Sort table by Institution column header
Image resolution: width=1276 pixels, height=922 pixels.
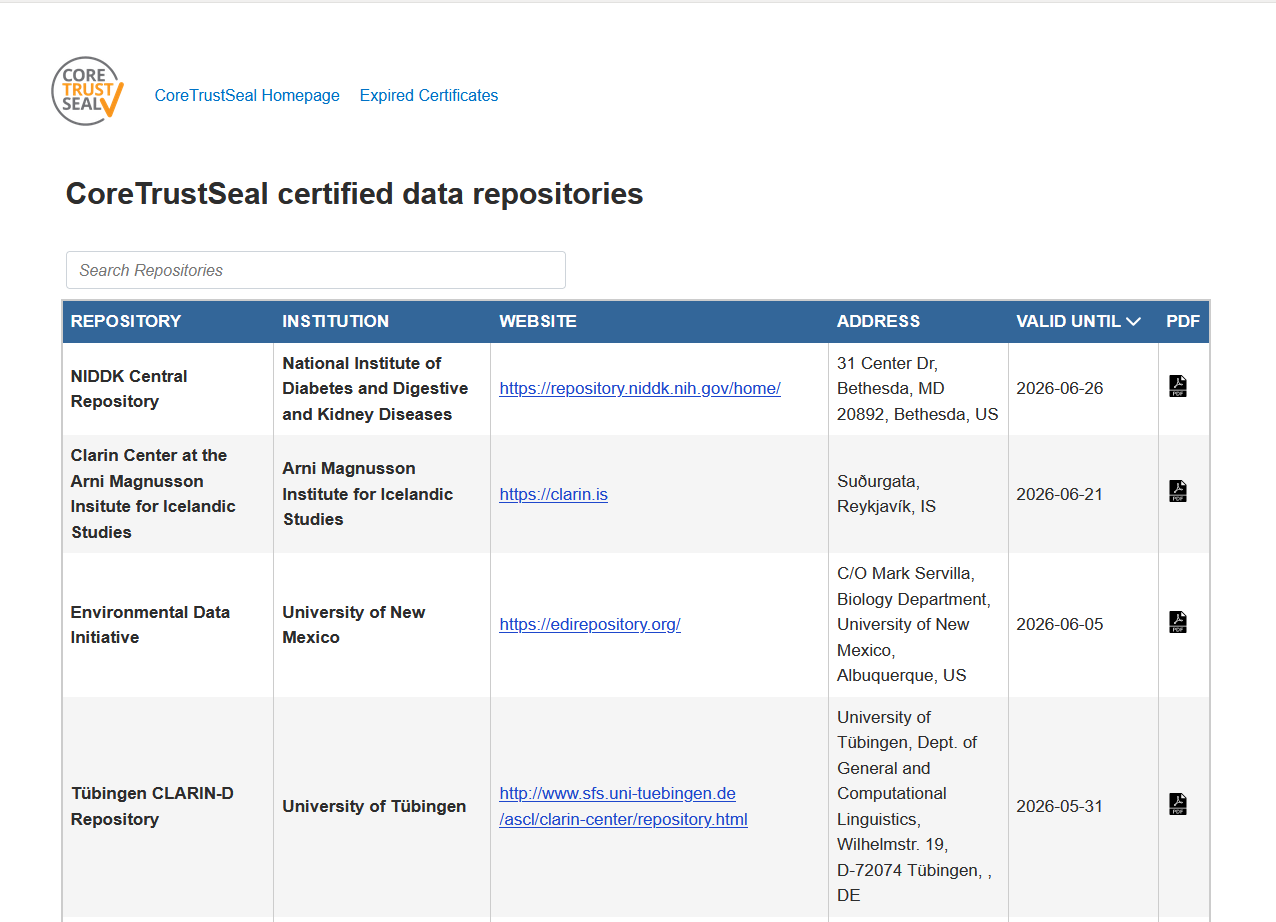[335, 322]
